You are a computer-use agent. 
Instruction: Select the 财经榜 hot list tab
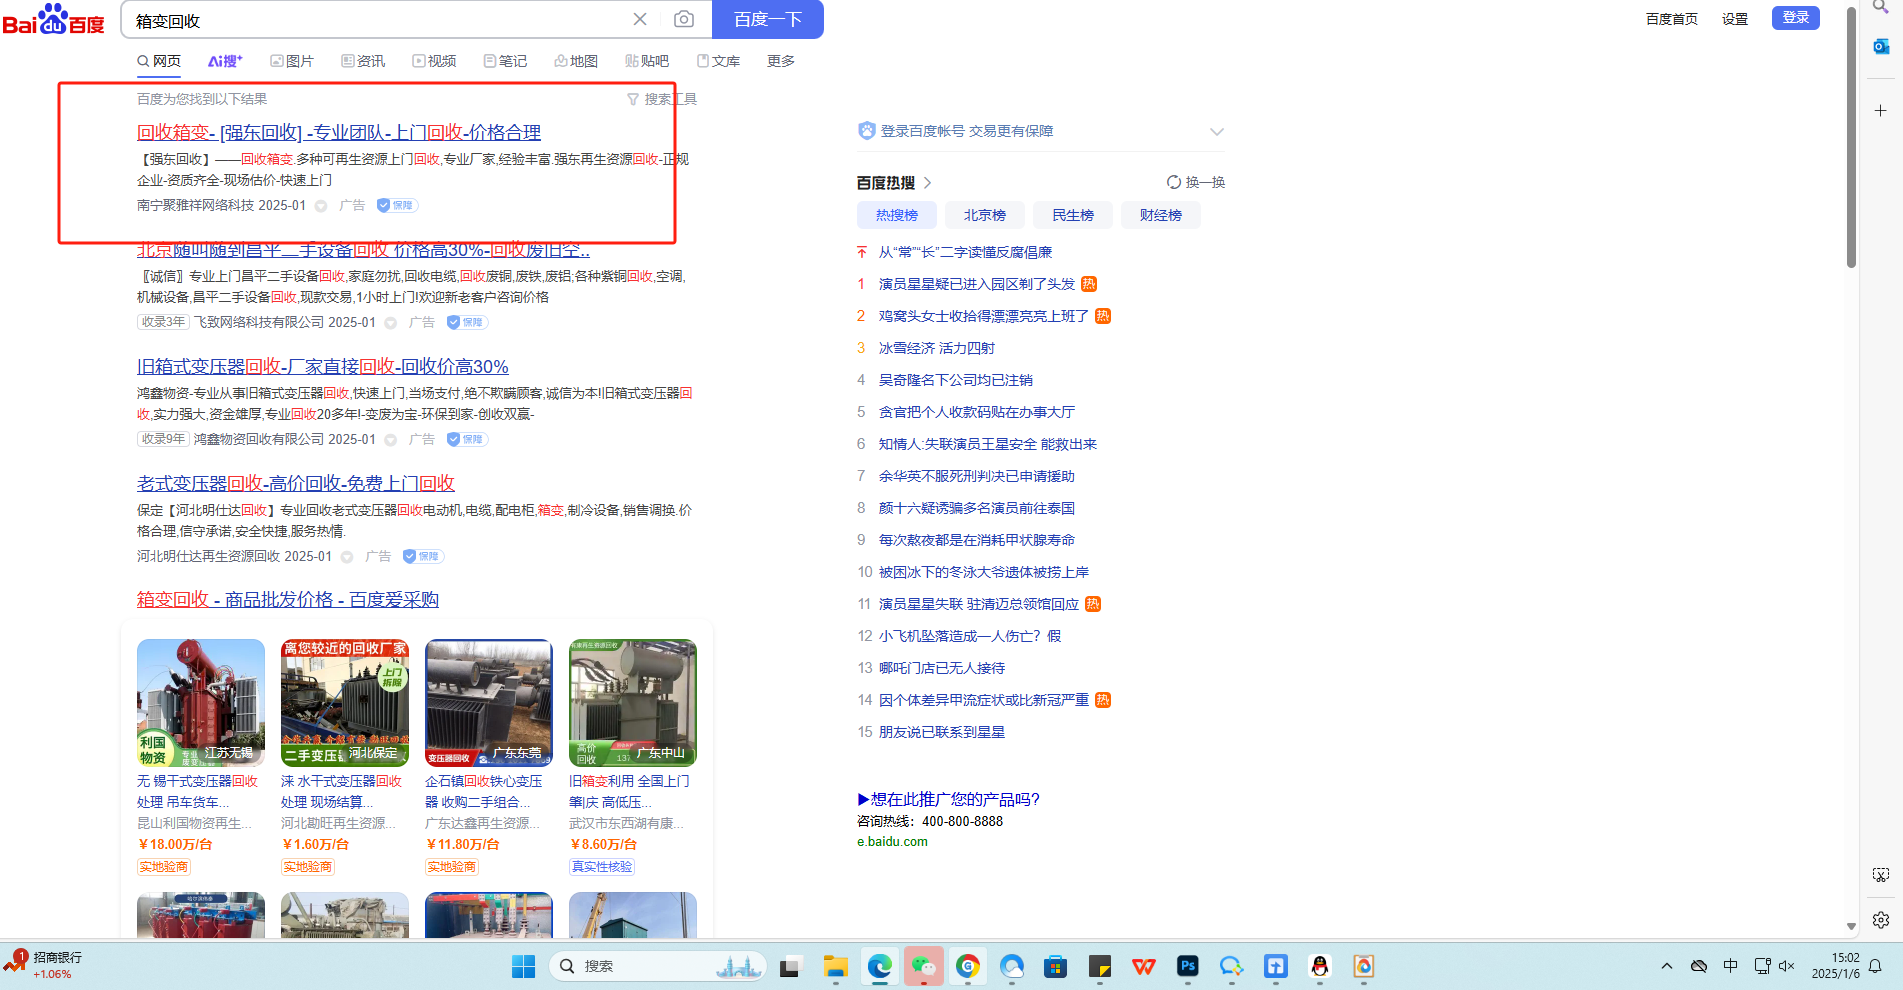click(1160, 215)
